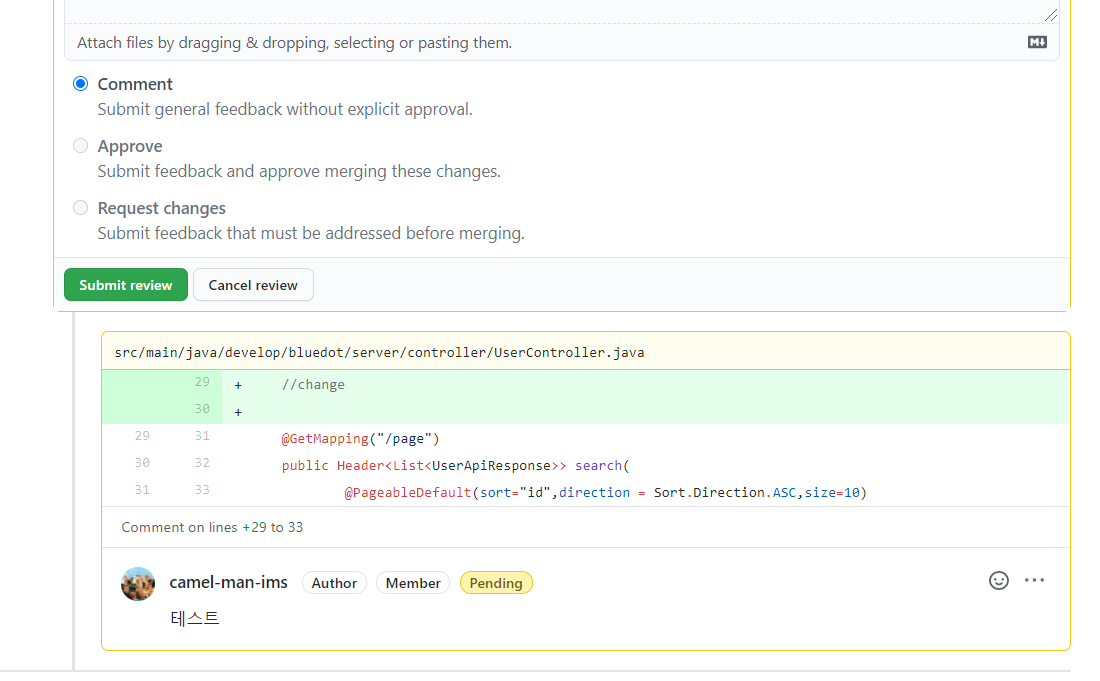Click line number 30 in the diff
This screenshot has height=681, width=1100.
tap(201, 410)
